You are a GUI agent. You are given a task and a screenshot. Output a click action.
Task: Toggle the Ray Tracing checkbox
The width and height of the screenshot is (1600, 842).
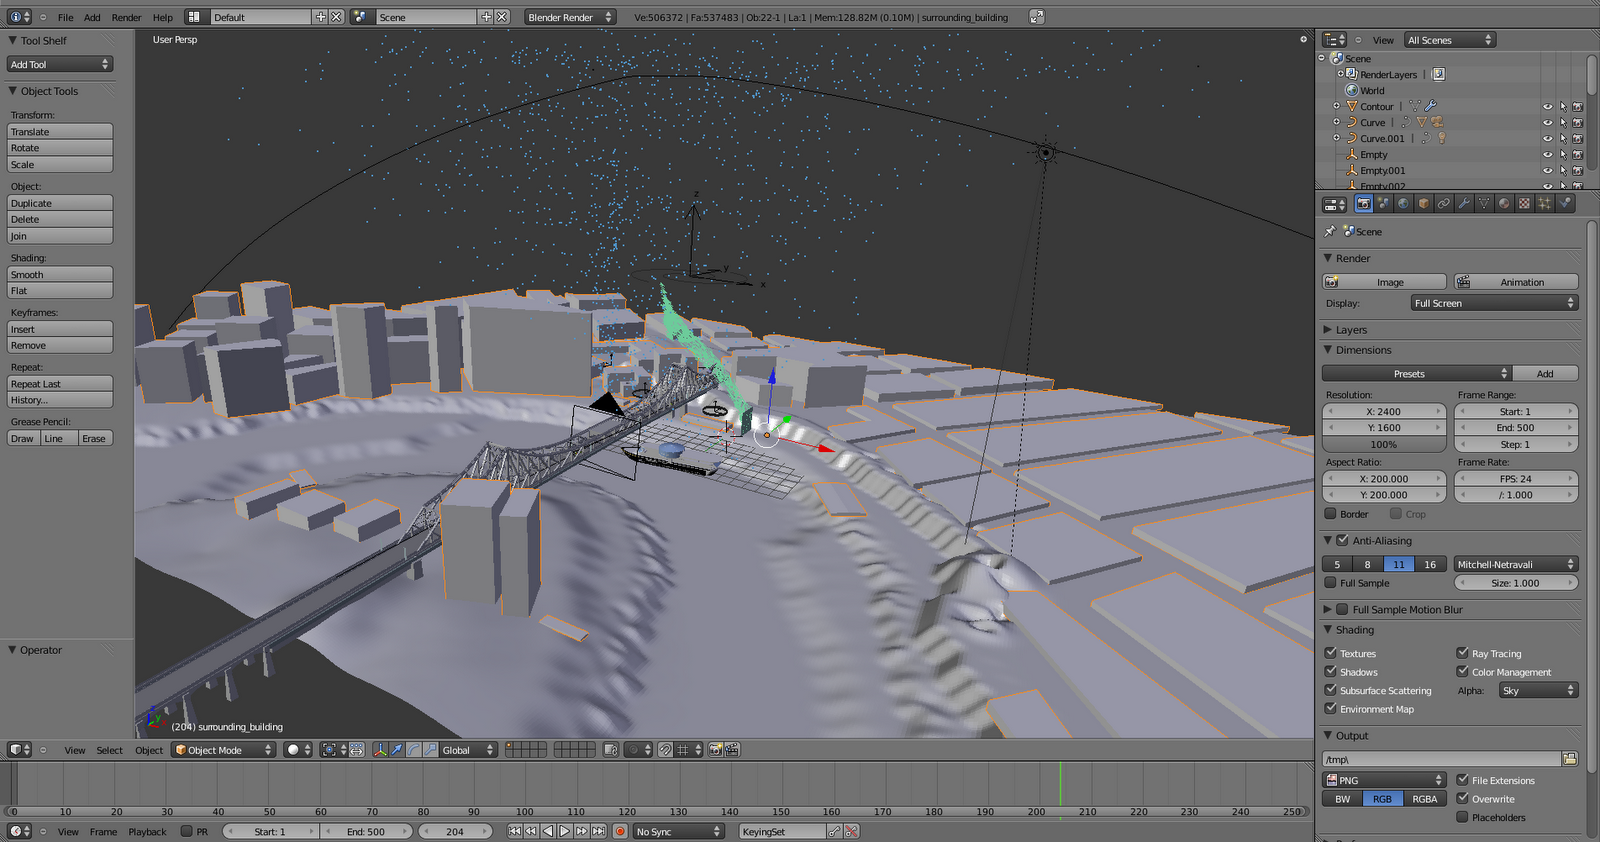(1463, 653)
